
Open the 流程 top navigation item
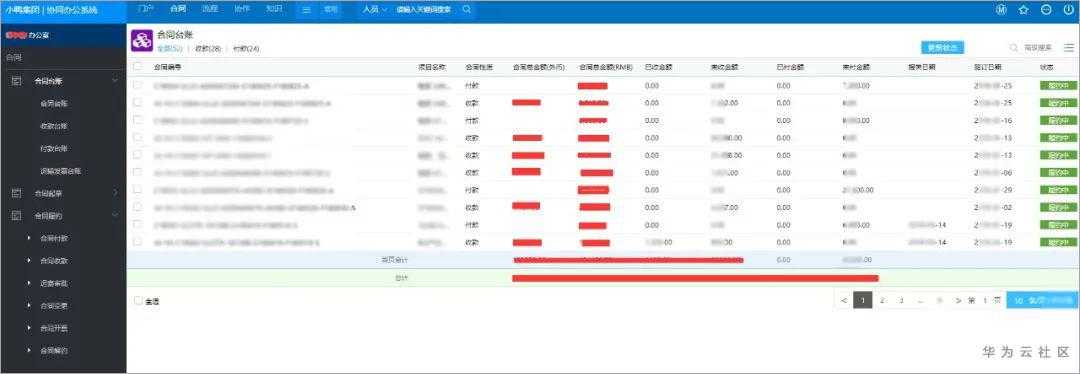click(x=210, y=9)
